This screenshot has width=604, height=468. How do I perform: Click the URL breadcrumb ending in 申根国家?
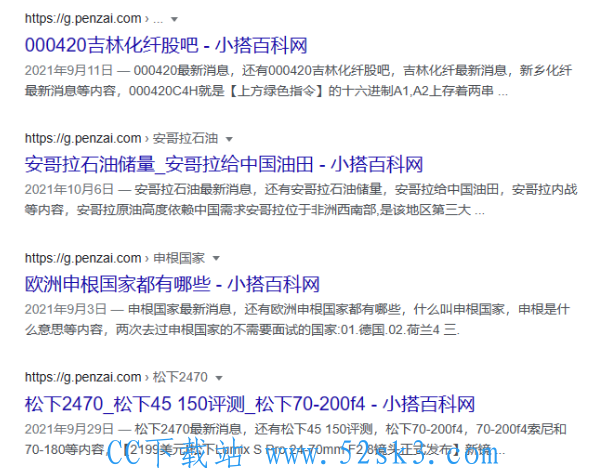(x=115, y=258)
